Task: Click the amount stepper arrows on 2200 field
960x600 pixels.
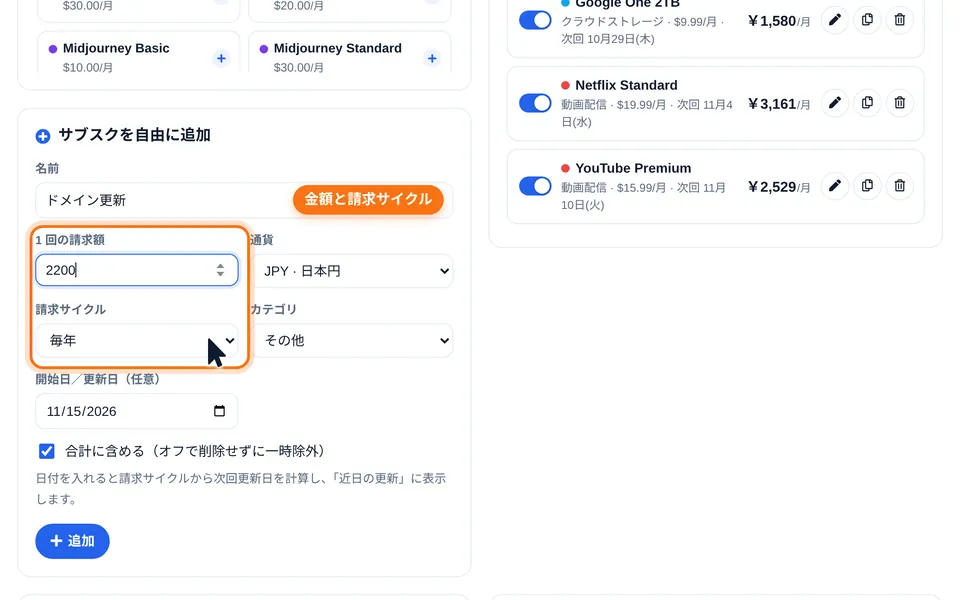Action: pyautogui.click(x=220, y=270)
